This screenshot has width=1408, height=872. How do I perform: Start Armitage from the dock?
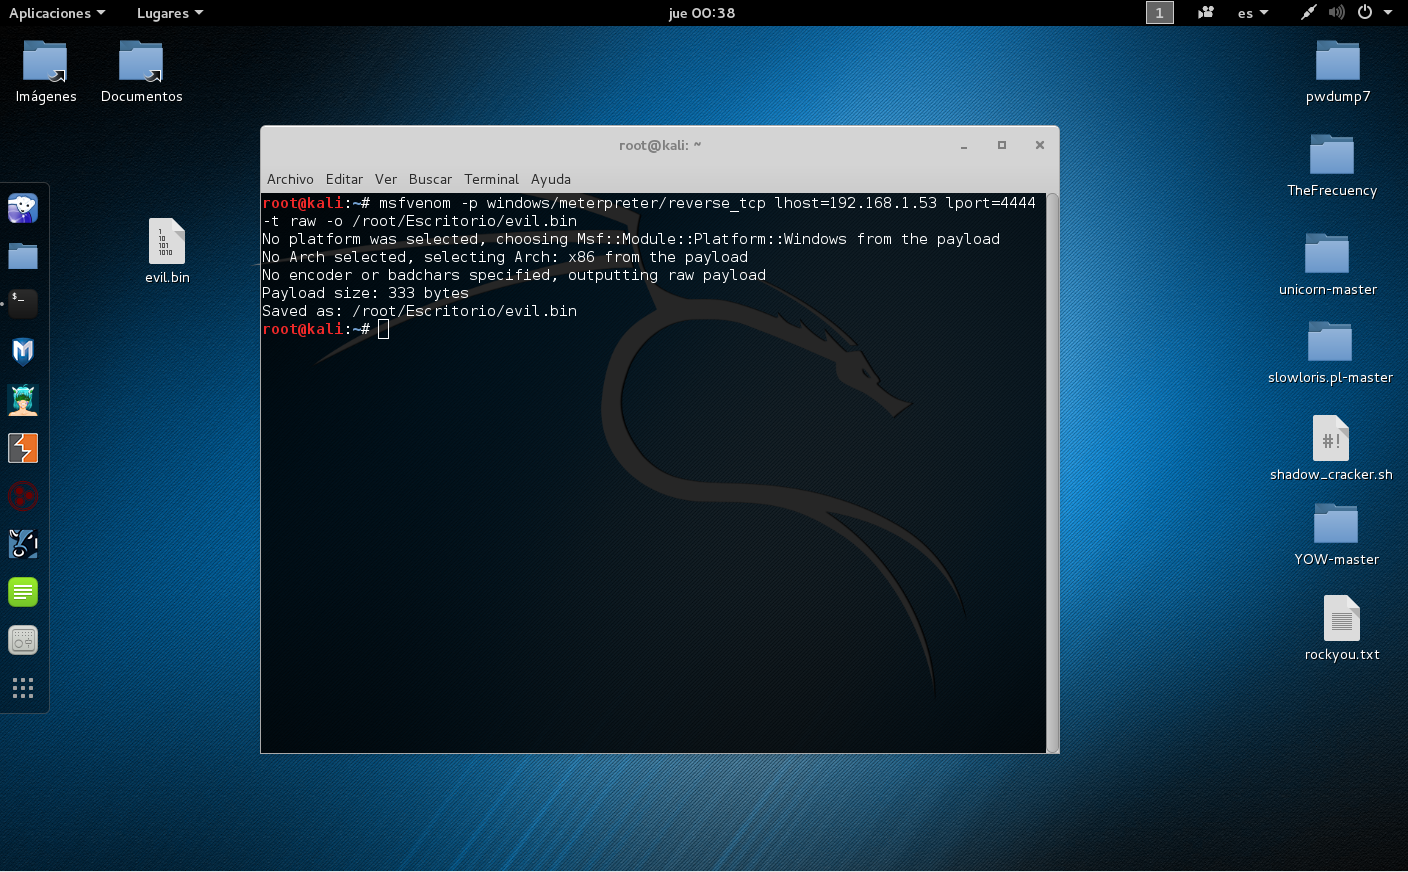[x=23, y=399]
